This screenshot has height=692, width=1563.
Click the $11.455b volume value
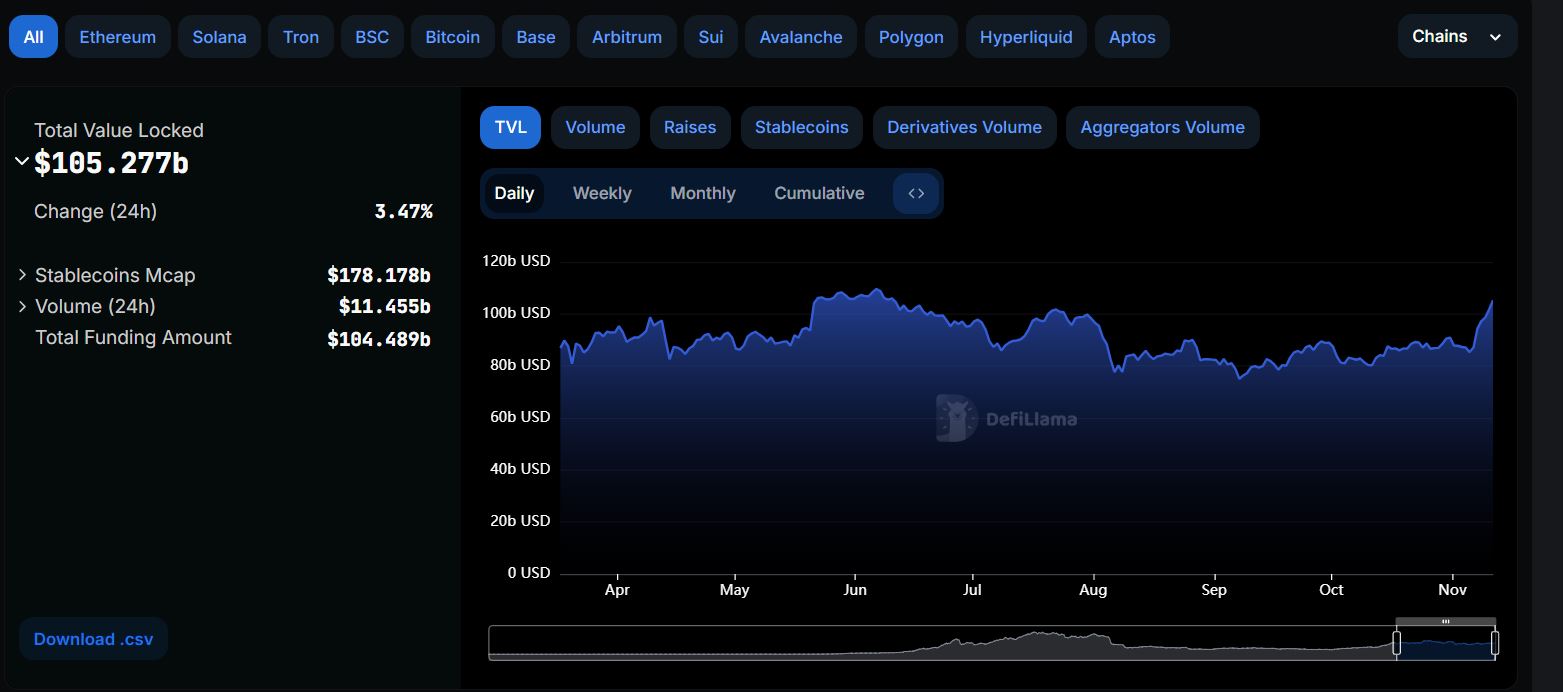pyautogui.click(x=384, y=306)
